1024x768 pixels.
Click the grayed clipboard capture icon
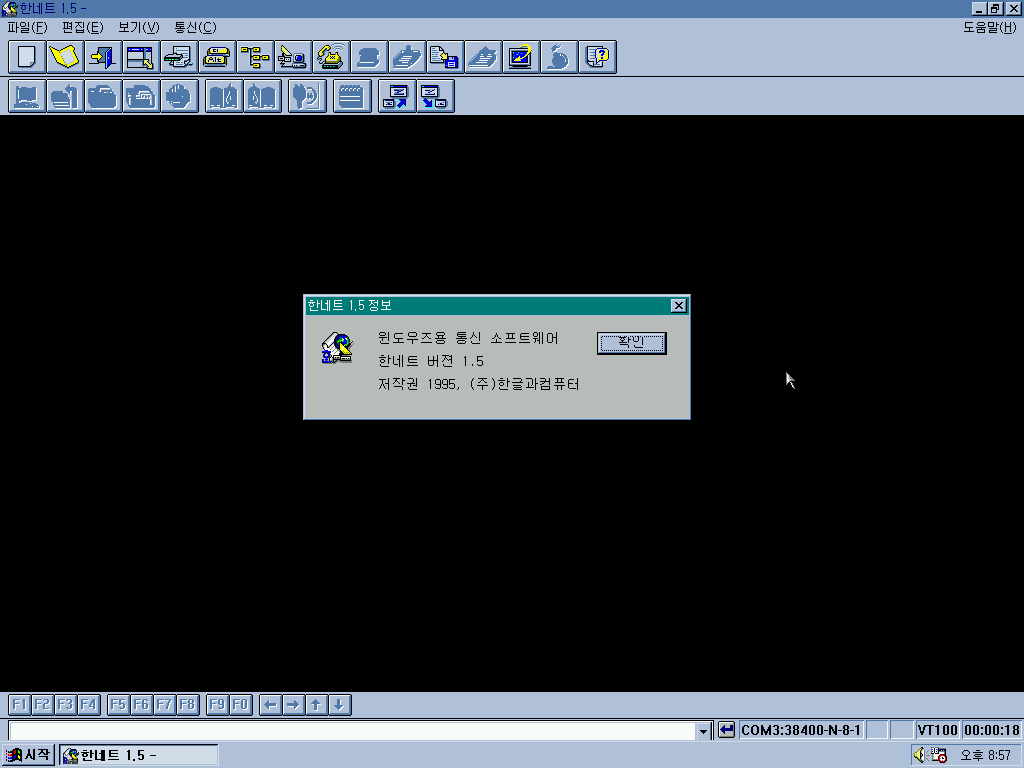pyautogui.click(x=407, y=57)
